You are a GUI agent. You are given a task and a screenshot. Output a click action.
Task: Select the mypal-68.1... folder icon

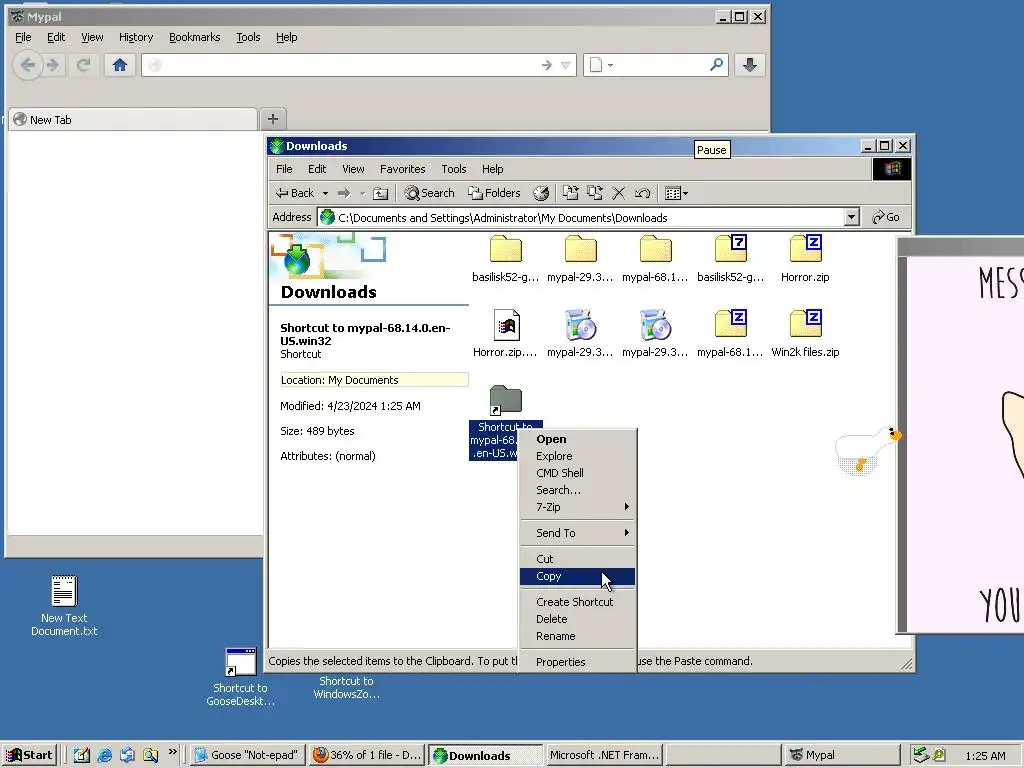tap(655, 249)
